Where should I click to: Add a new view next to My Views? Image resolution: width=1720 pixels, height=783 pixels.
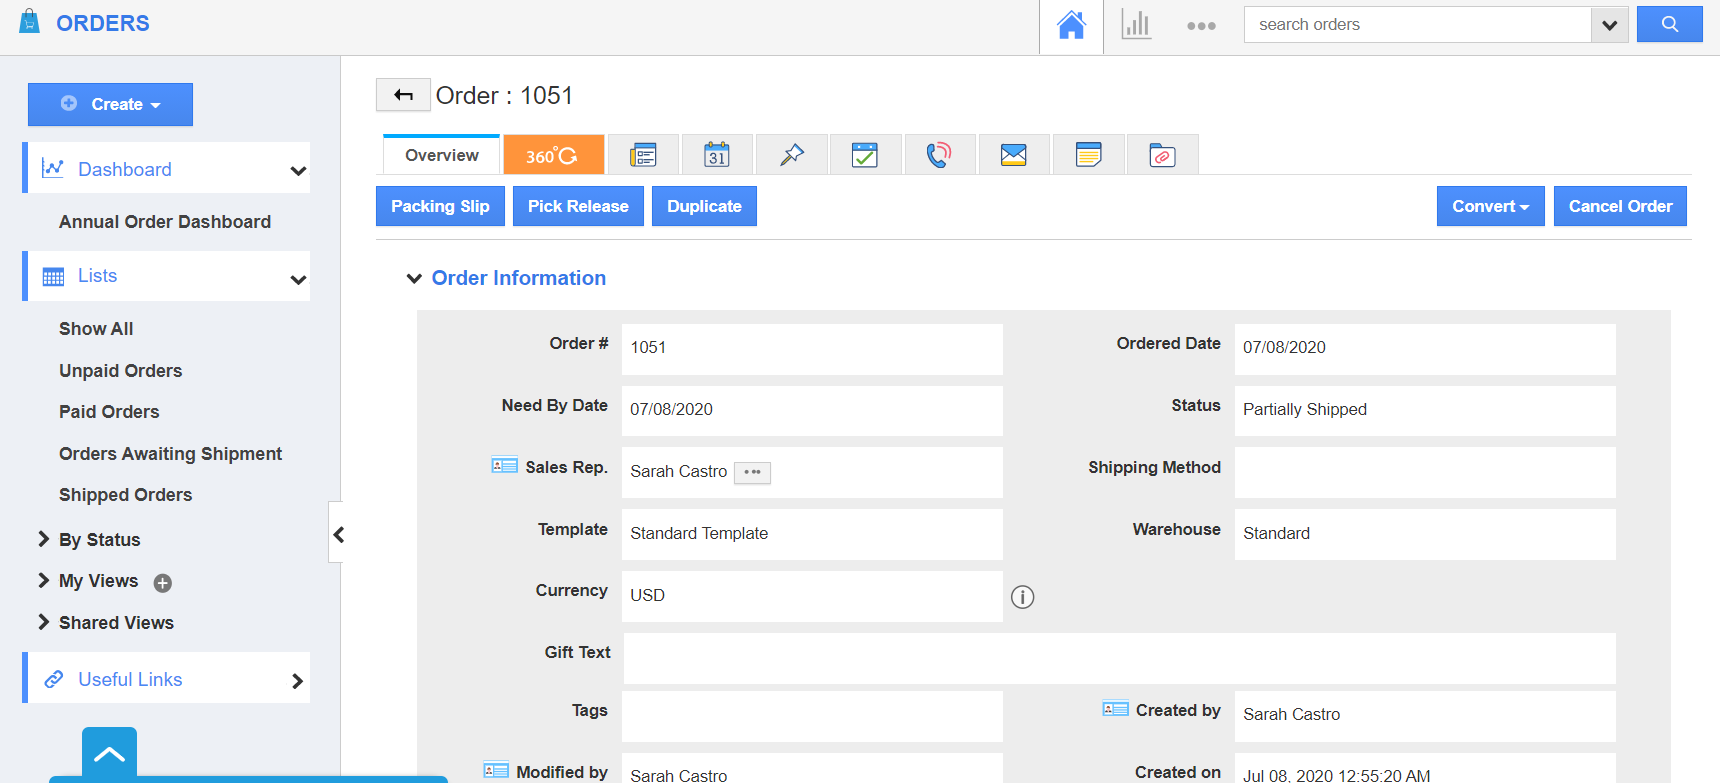point(163,583)
